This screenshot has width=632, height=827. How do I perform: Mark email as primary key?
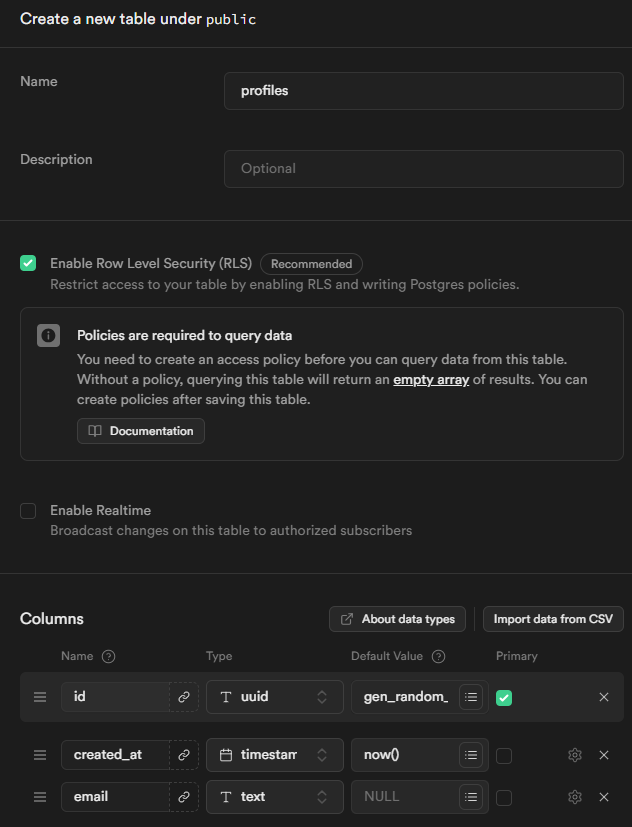coord(504,797)
